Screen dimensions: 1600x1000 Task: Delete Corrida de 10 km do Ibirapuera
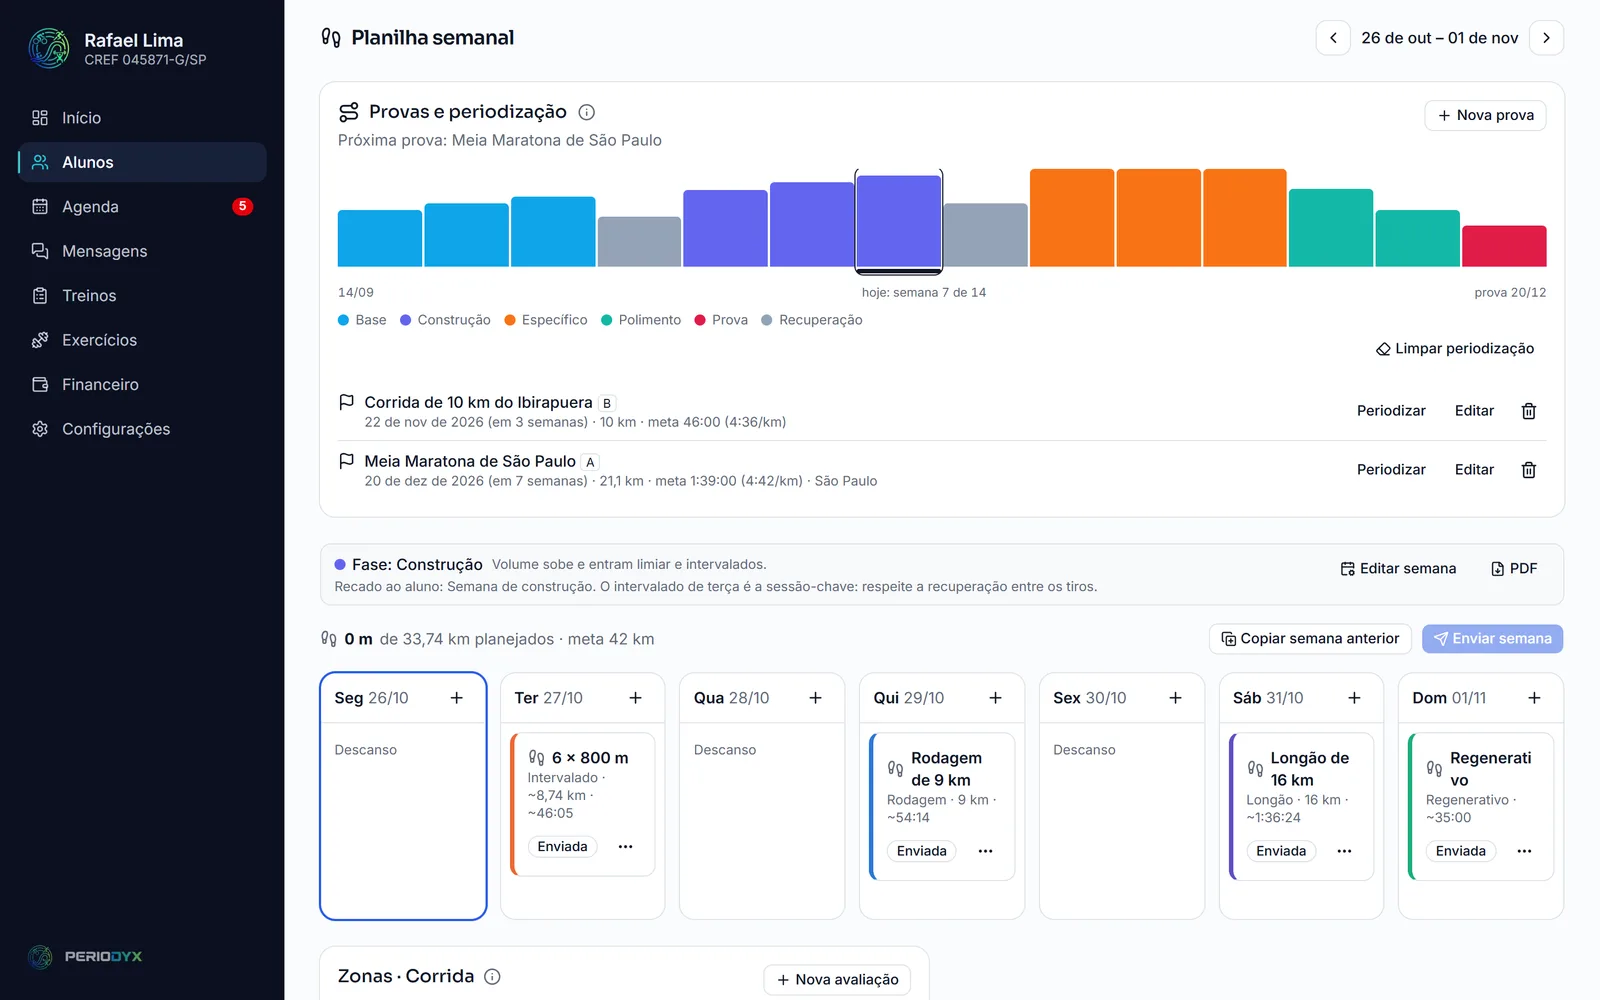click(x=1528, y=411)
